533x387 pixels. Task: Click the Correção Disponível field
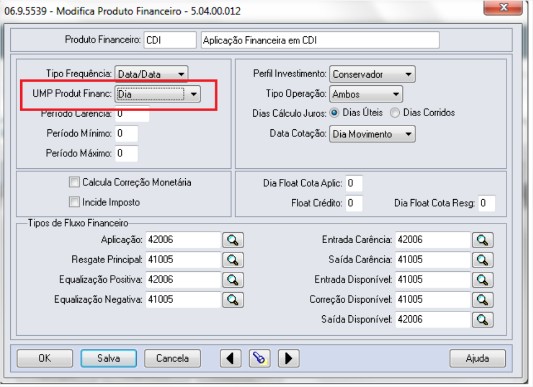click(433, 300)
